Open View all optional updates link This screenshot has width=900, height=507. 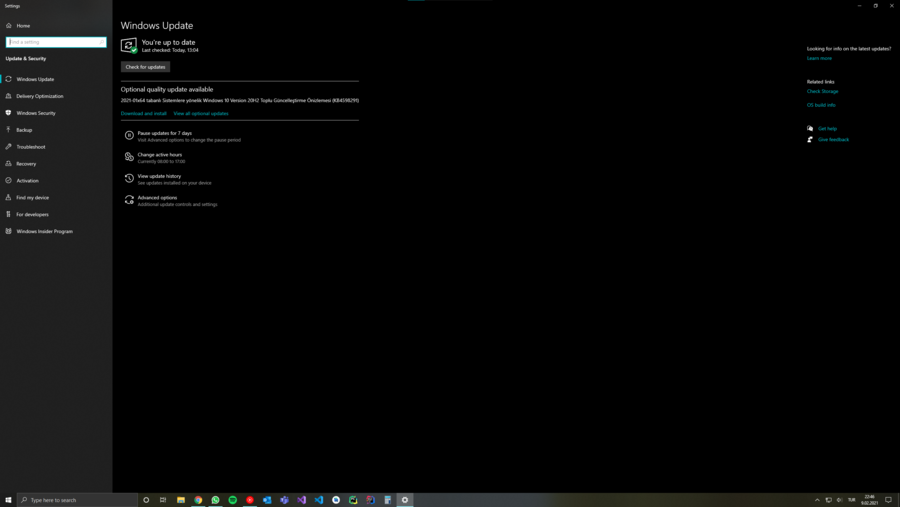click(201, 114)
